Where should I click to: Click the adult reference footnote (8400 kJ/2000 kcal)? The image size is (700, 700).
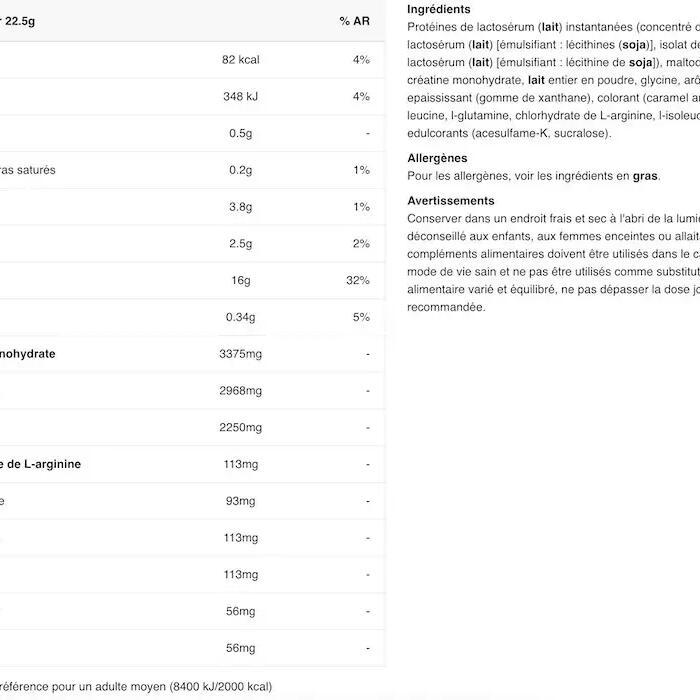click(x=136, y=688)
